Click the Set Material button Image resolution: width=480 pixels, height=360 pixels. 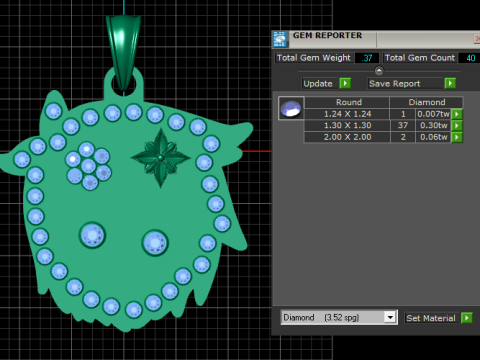[x=432, y=318]
